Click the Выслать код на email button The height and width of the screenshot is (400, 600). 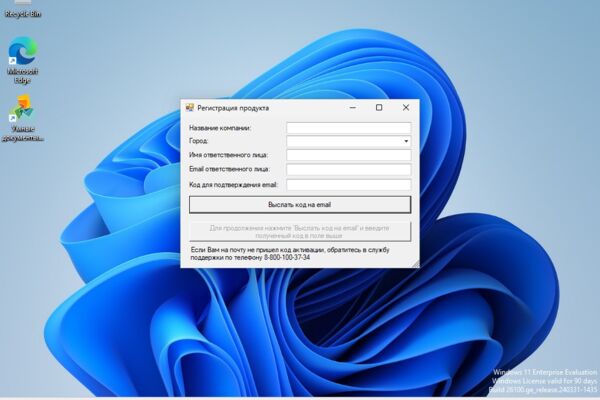300,205
